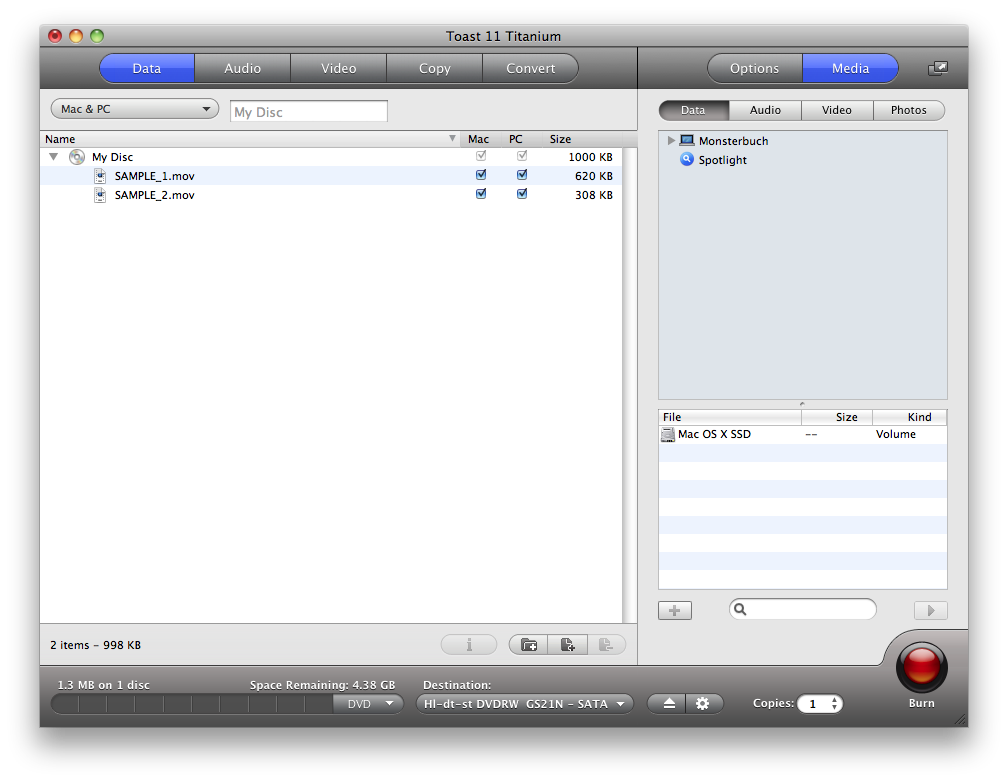The image size is (1008, 782).
Task: Click the play arrow button in Media browser
Action: [930, 610]
